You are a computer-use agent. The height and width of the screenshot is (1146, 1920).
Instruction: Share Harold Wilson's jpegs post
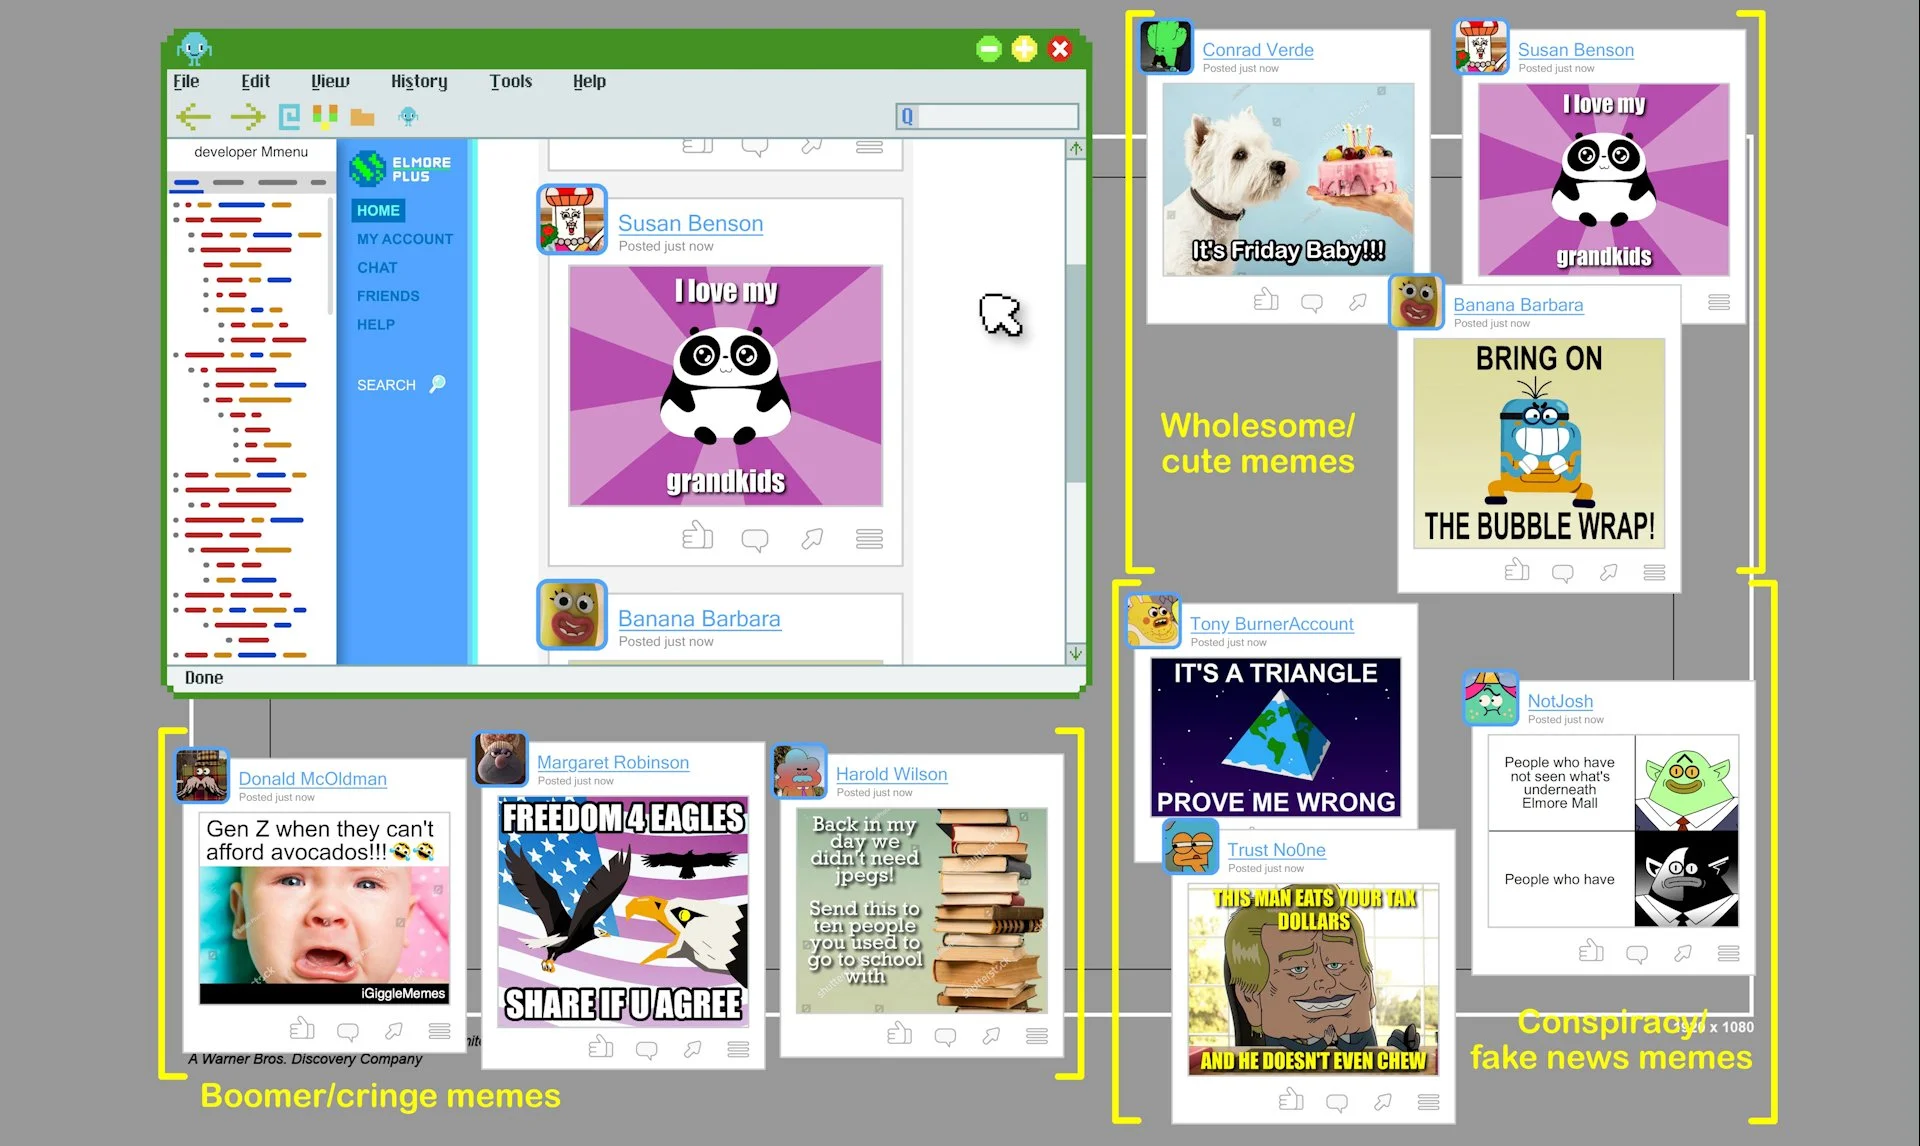991,1036
